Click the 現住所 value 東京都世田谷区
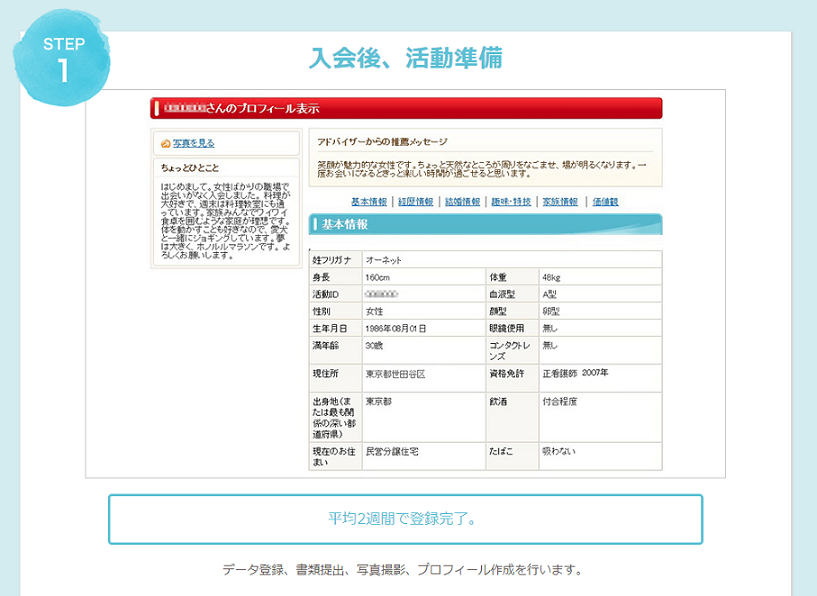 [x=396, y=373]
